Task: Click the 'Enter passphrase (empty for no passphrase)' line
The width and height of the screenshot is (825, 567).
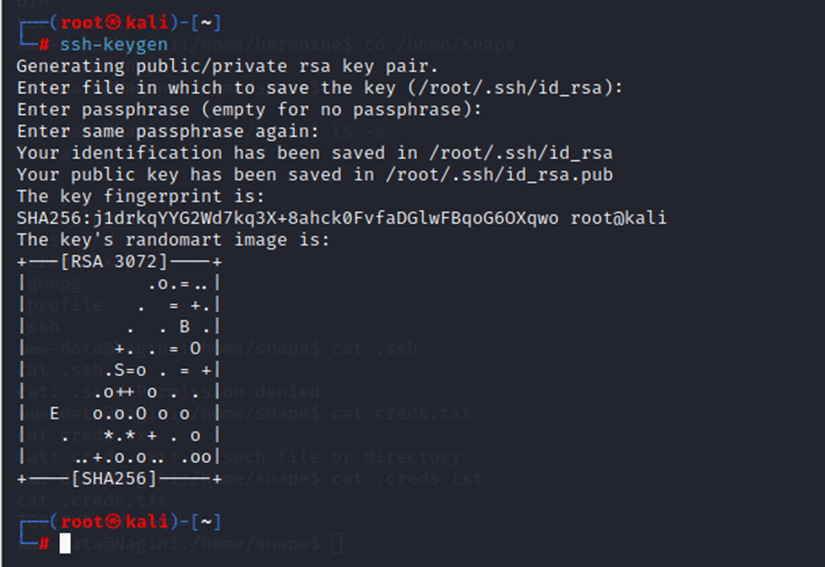Action: click(249, 109)
